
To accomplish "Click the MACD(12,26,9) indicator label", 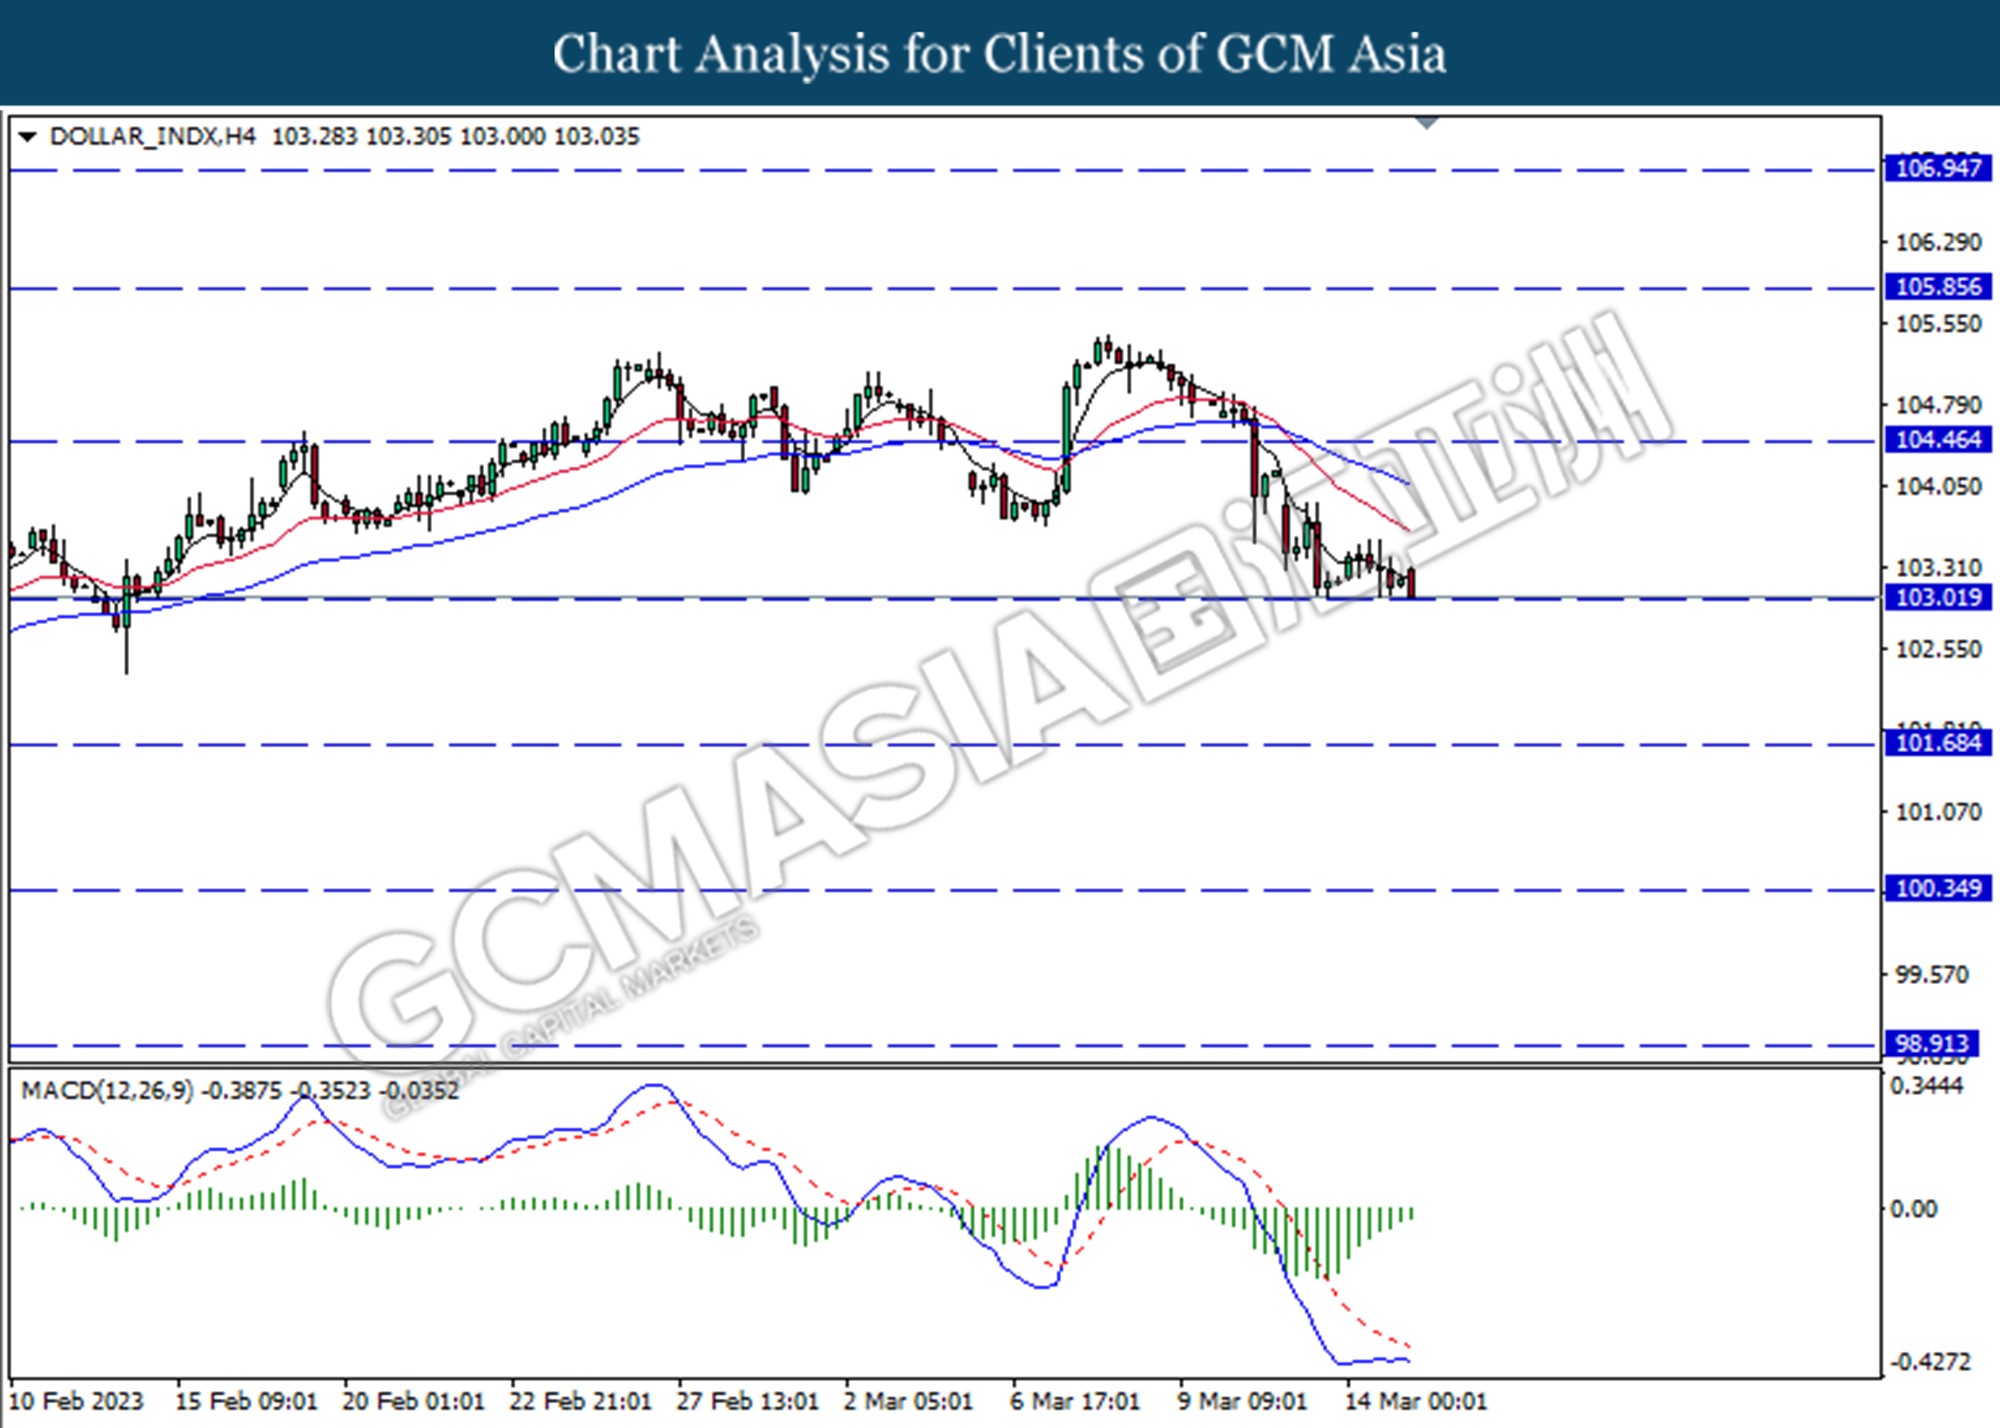I will coord(108,1090).
